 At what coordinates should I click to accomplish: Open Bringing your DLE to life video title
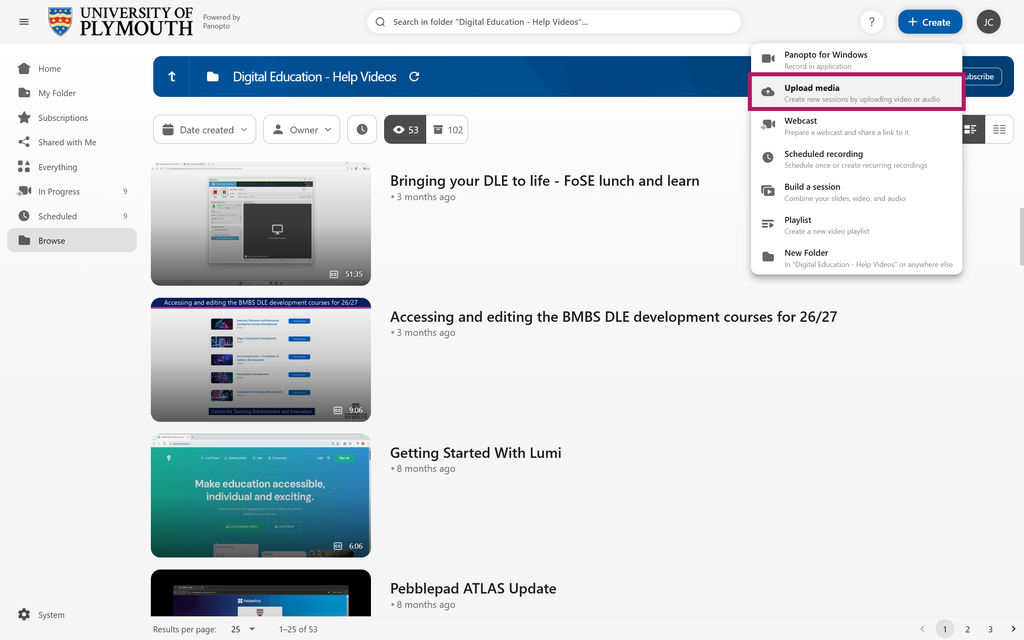pyautogui.click(x=545, y=181)
